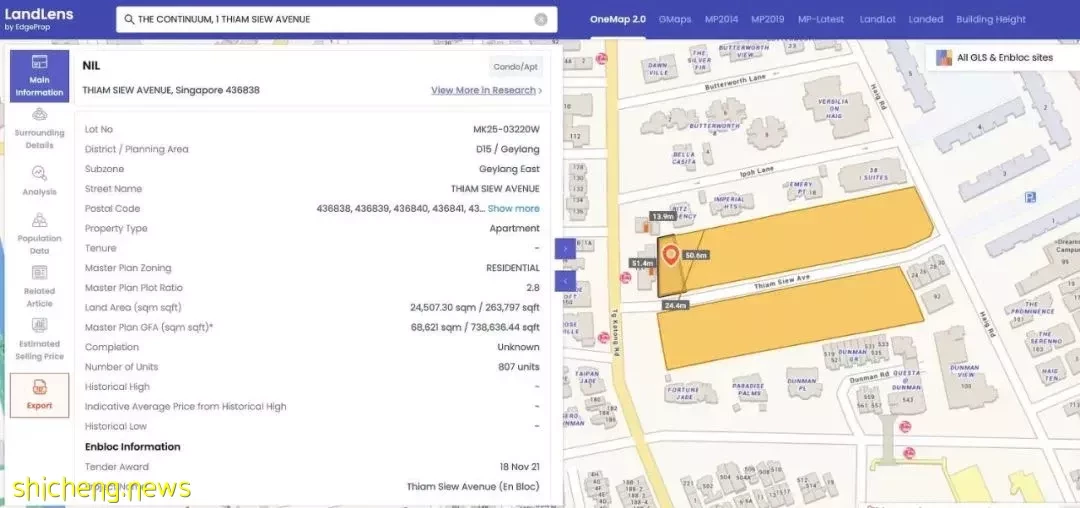Viewport: 1080px width, 508px height.
Task: Click the 807 units value
Action: (x=519, y=367)
